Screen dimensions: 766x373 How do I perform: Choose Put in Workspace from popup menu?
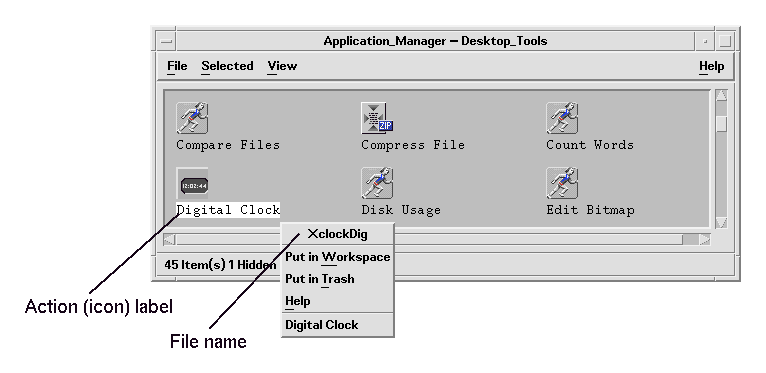[x=338, y=257]
